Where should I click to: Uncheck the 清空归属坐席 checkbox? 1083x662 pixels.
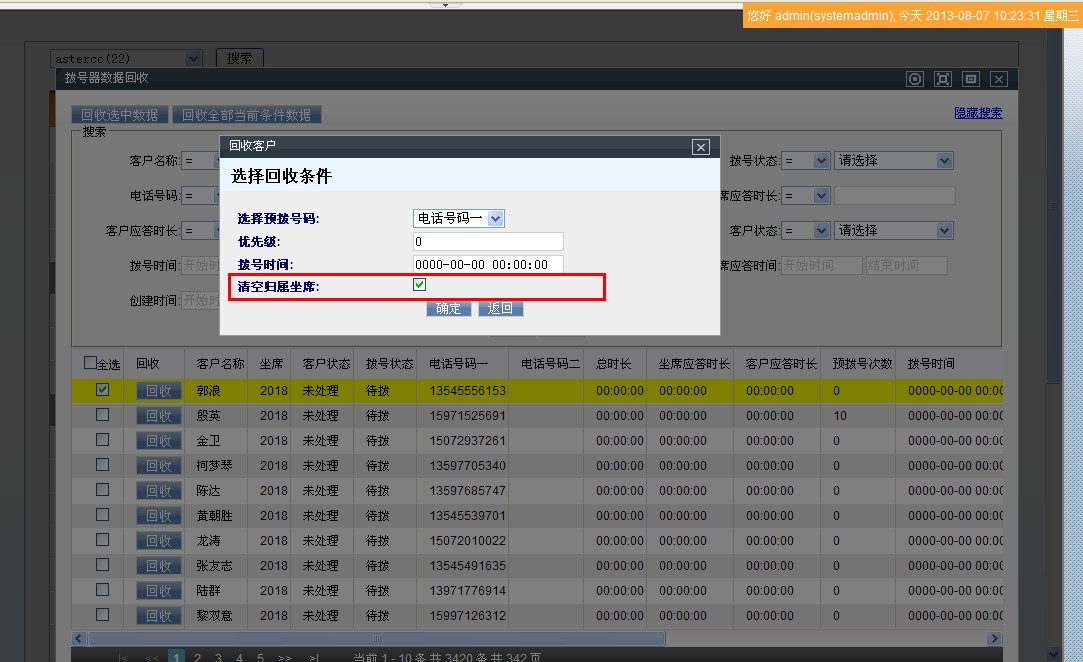(420, 286)
